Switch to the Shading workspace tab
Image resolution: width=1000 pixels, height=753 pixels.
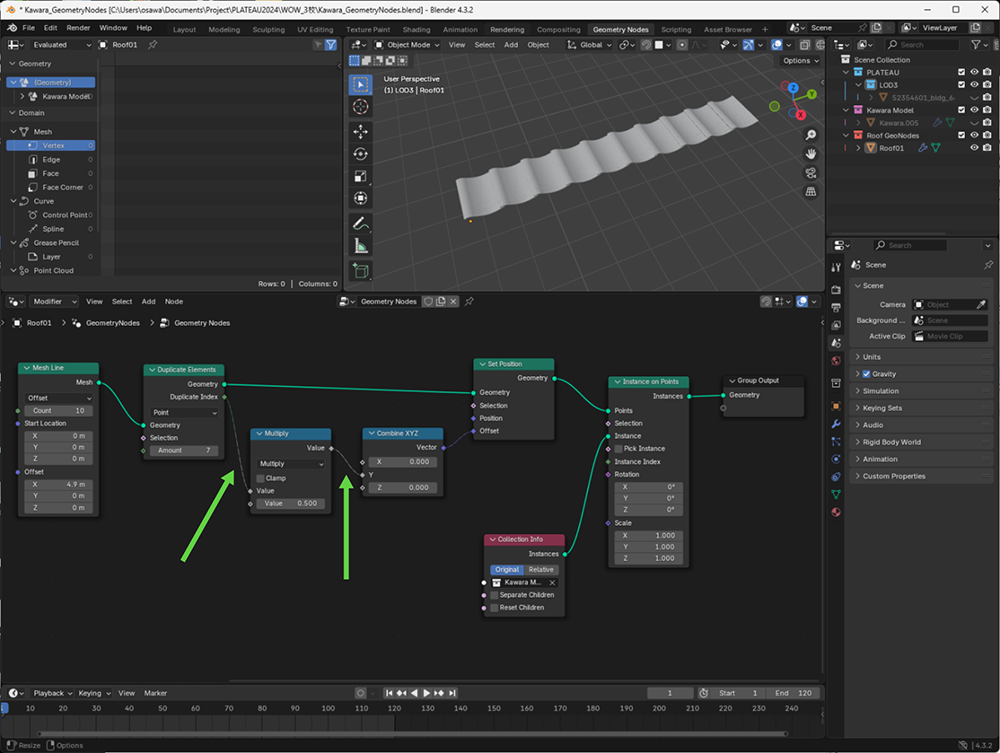(x=416, y=30)
